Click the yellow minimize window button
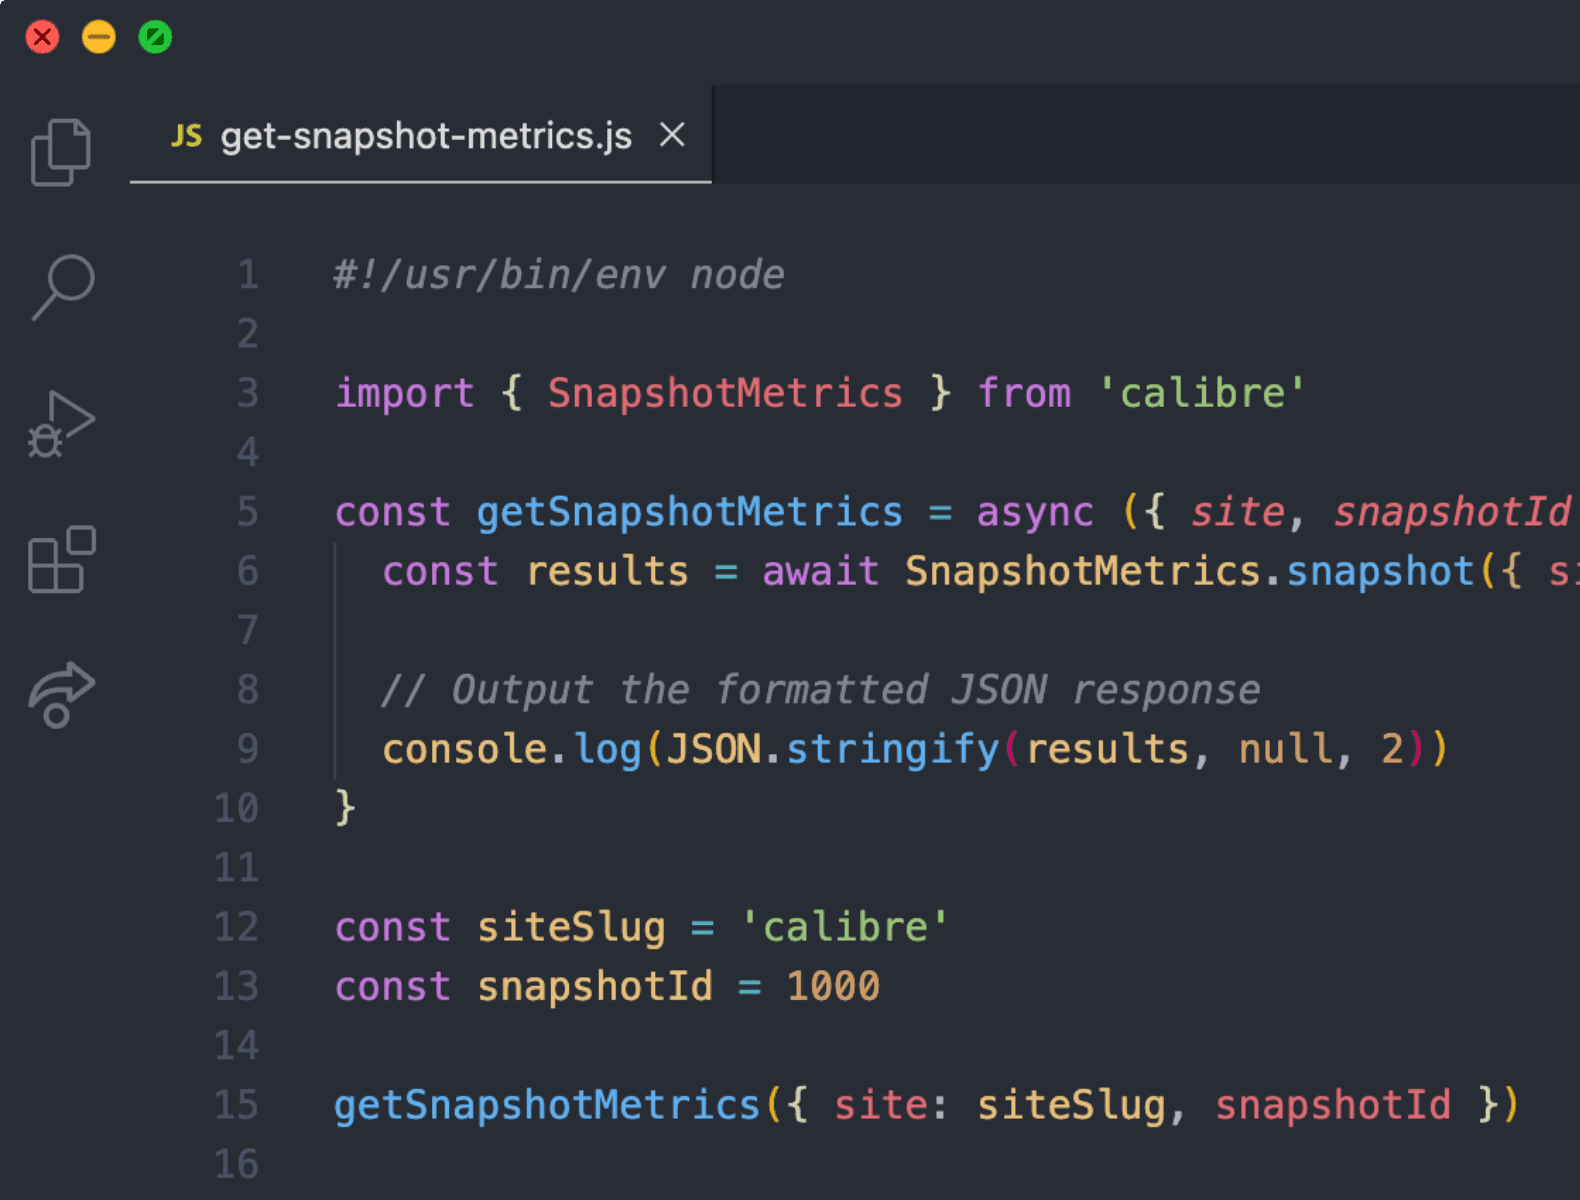The image size is (1580, 1200). (98, 38)
